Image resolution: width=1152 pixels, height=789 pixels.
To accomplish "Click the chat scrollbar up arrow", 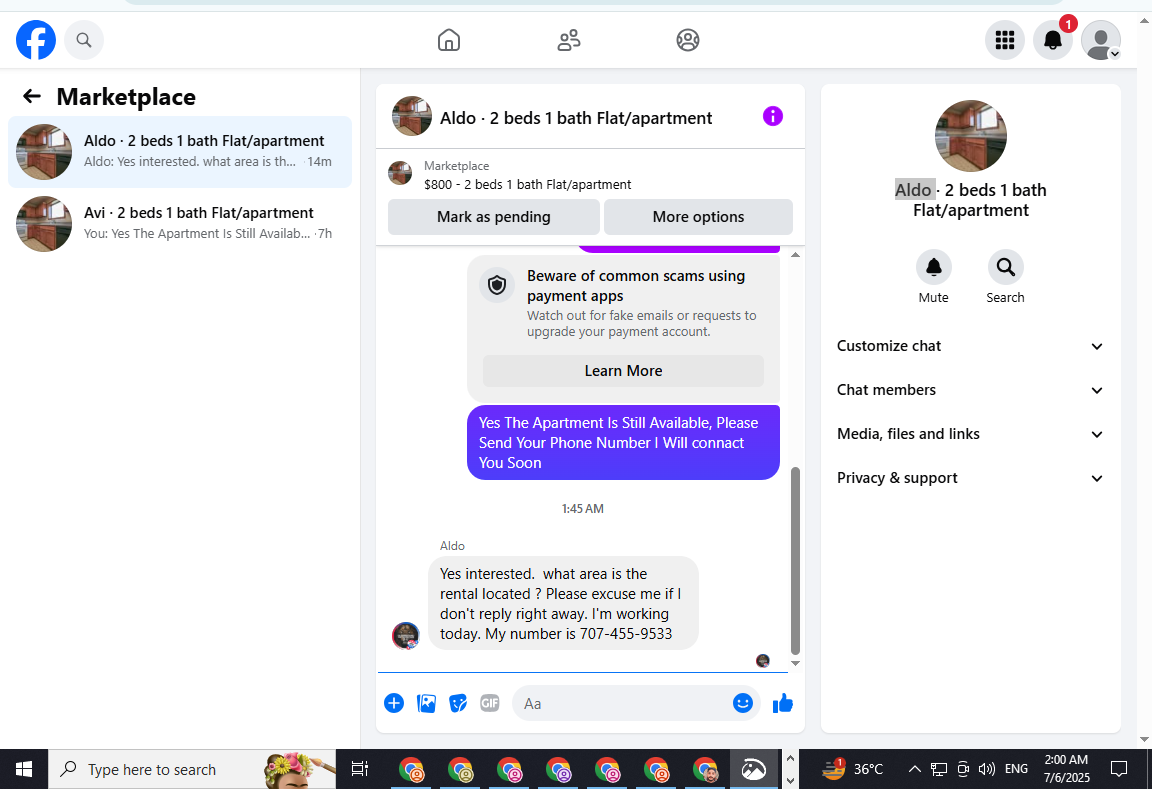I will 795,254.
